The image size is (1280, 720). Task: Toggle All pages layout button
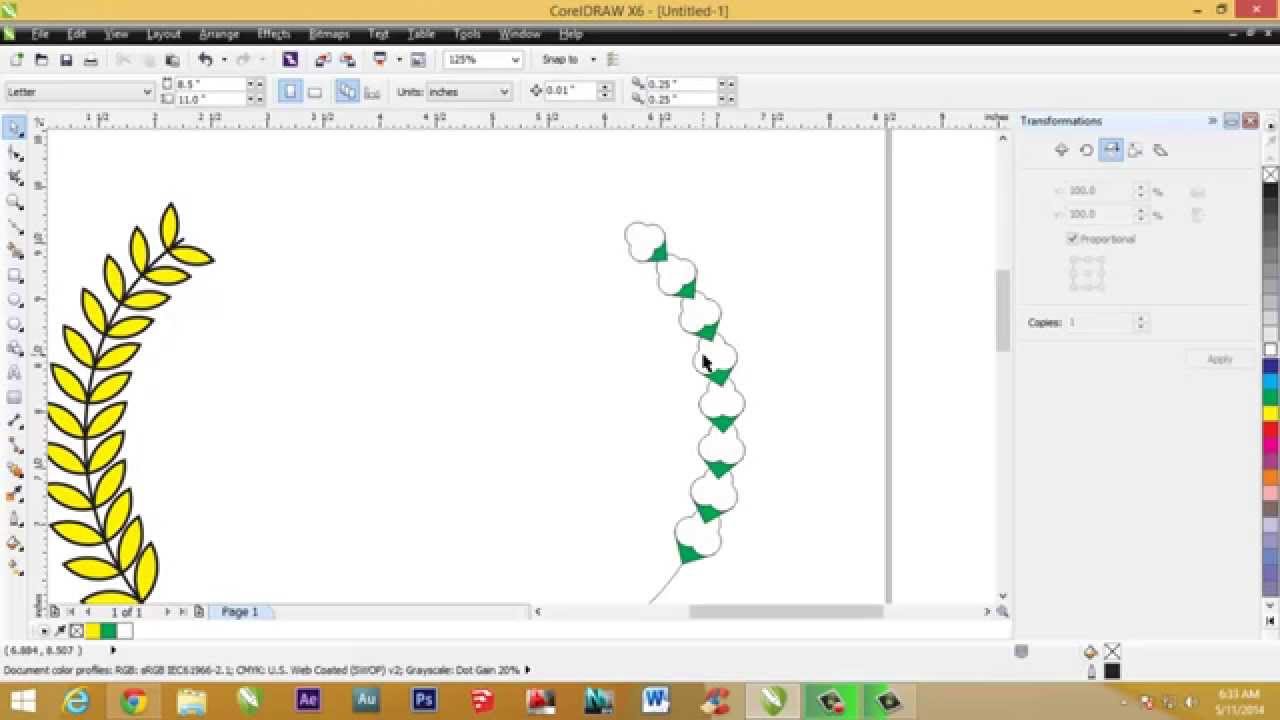(x=347, y=92)
